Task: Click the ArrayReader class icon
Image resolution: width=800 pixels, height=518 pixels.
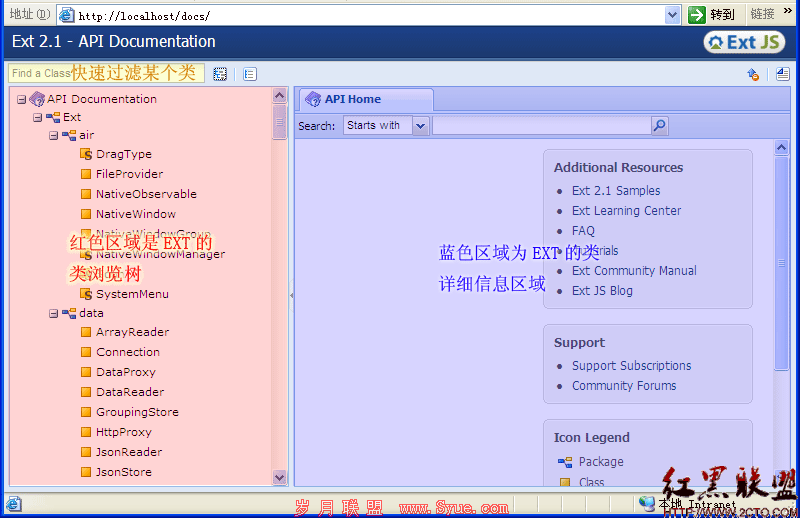Action: (x=86, y=332)
